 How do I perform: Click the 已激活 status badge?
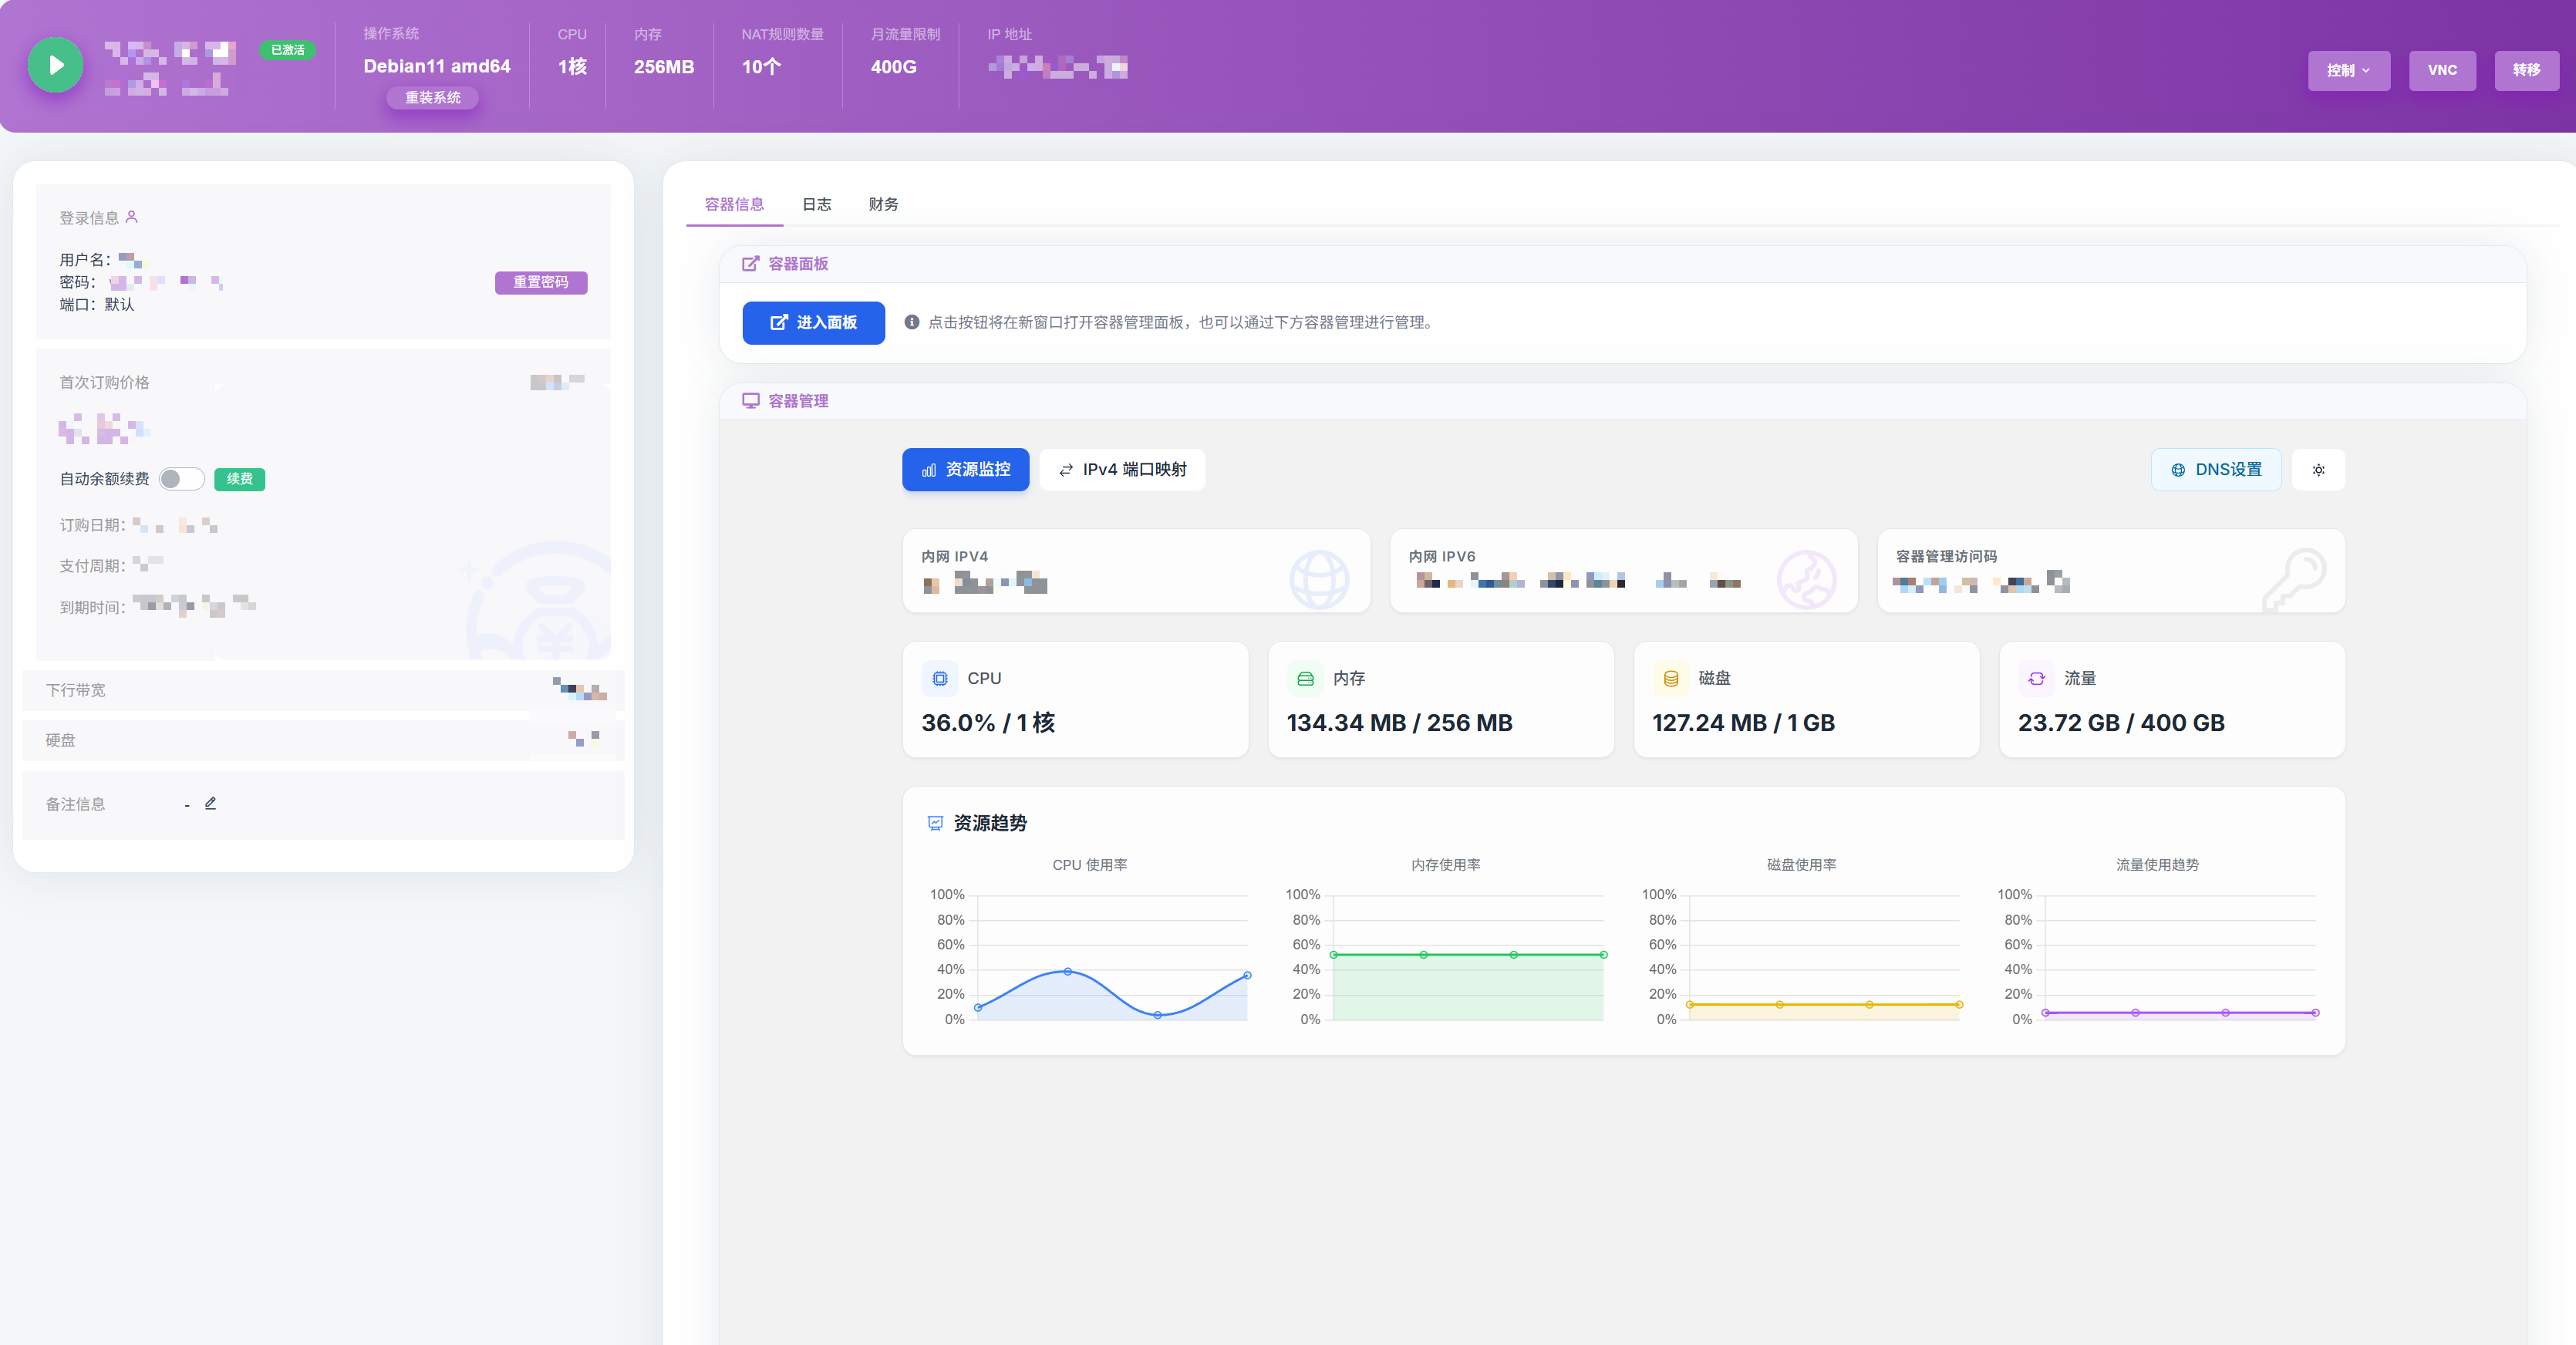(x=288, y=50)
